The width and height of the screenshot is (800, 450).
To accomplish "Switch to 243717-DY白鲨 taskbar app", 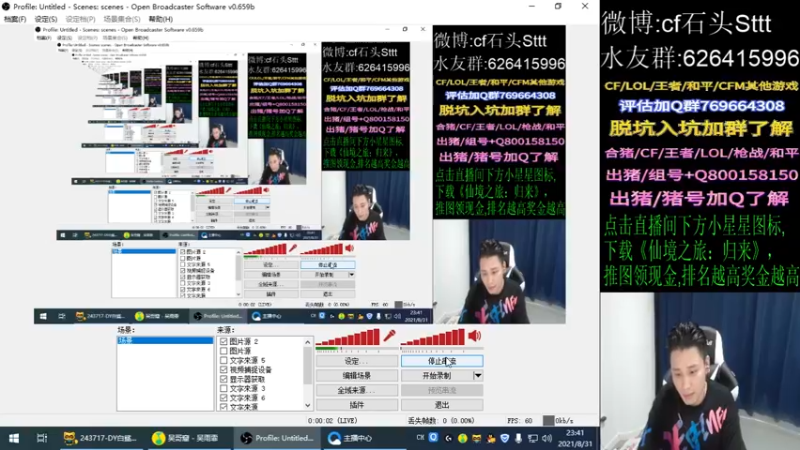I will (100, 438).
